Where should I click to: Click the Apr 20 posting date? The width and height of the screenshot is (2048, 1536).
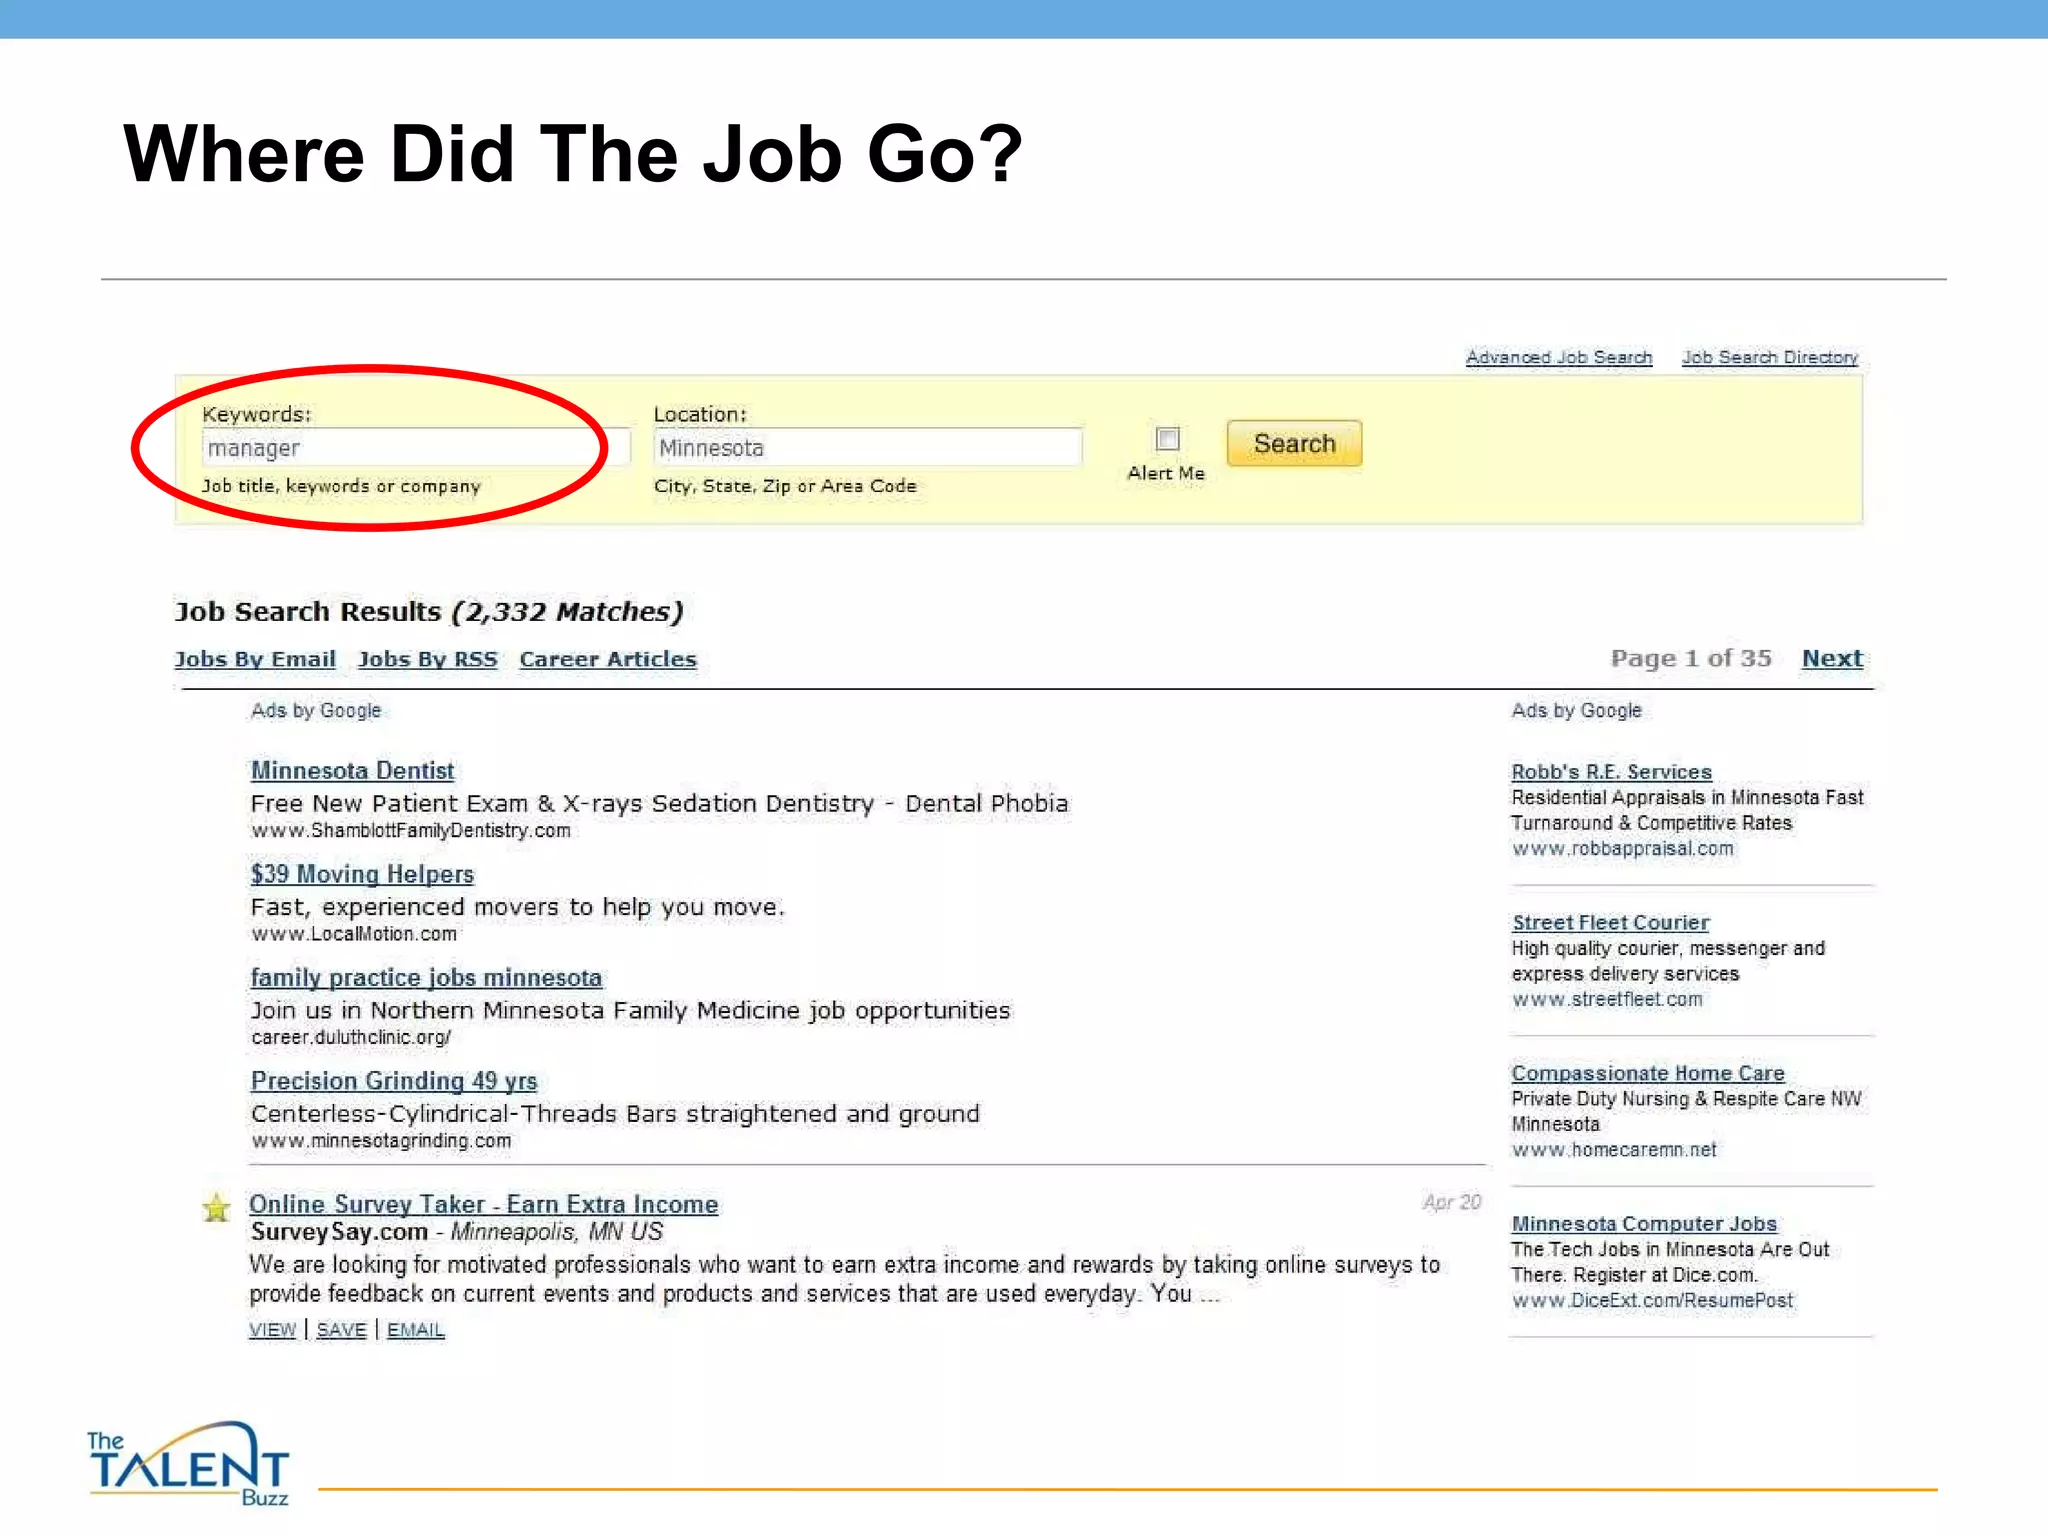(x=1452, y=1202)
